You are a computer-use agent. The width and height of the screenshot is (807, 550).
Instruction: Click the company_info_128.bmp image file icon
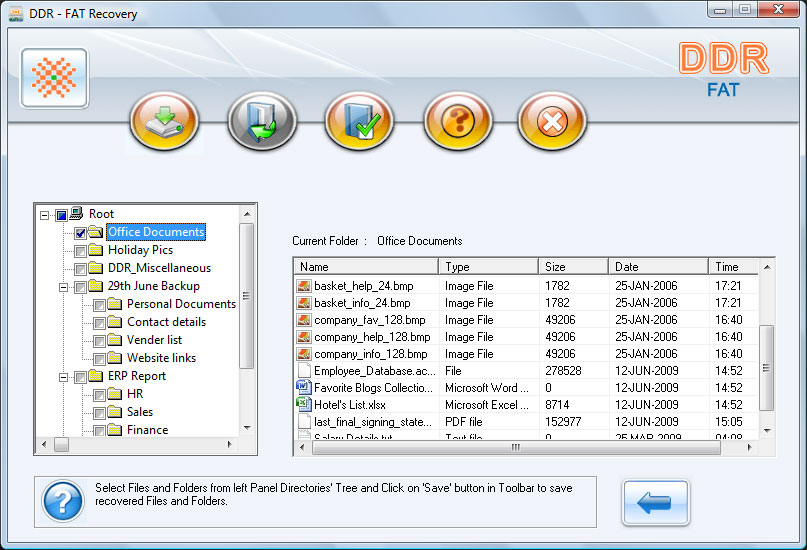(304, 353)
